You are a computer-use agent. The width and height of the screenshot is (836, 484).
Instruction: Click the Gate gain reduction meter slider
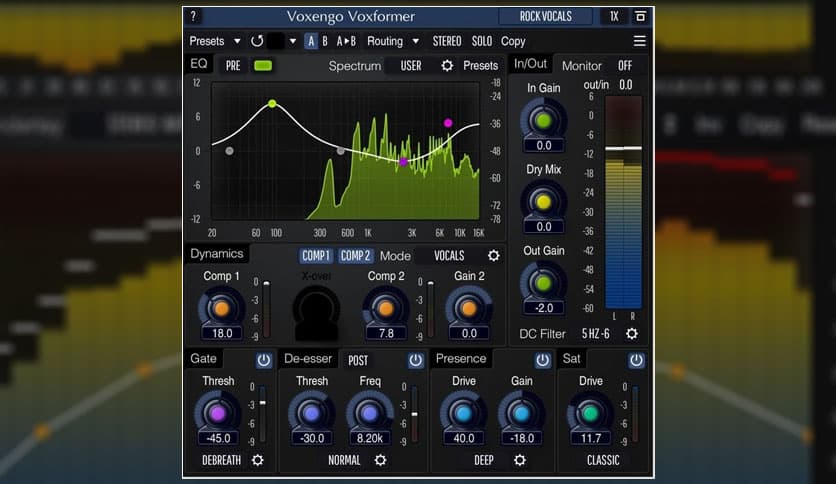click(262, 403)
